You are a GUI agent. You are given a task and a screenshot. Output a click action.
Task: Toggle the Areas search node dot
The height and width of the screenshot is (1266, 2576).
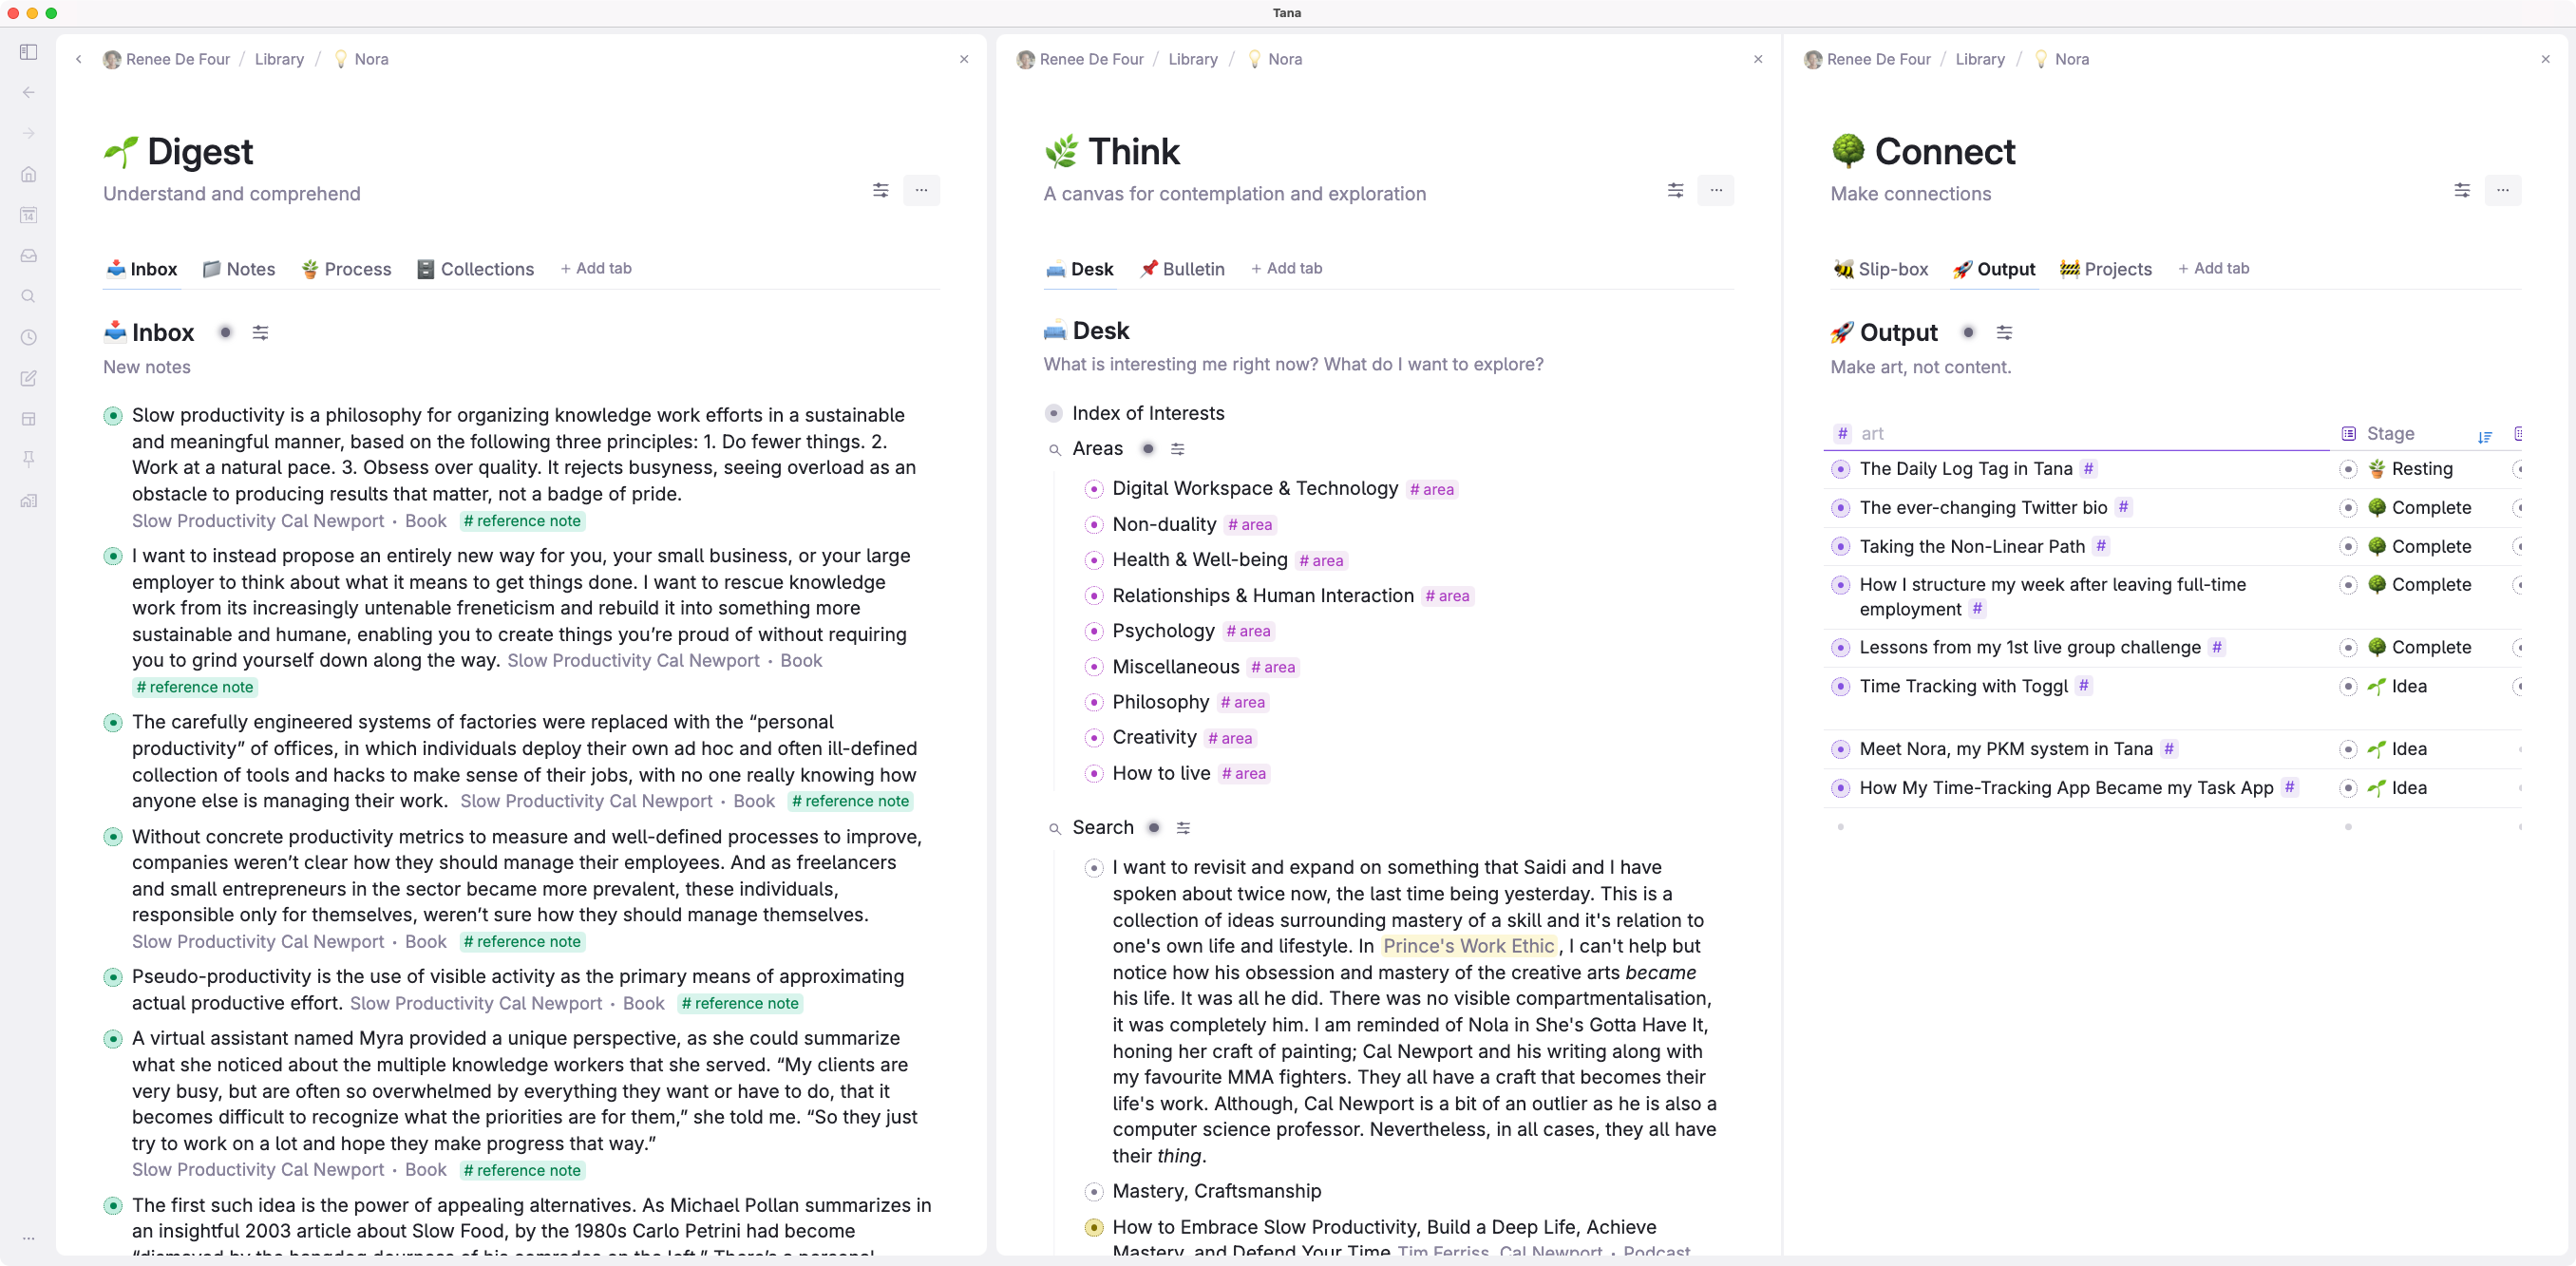(1147, 449)
